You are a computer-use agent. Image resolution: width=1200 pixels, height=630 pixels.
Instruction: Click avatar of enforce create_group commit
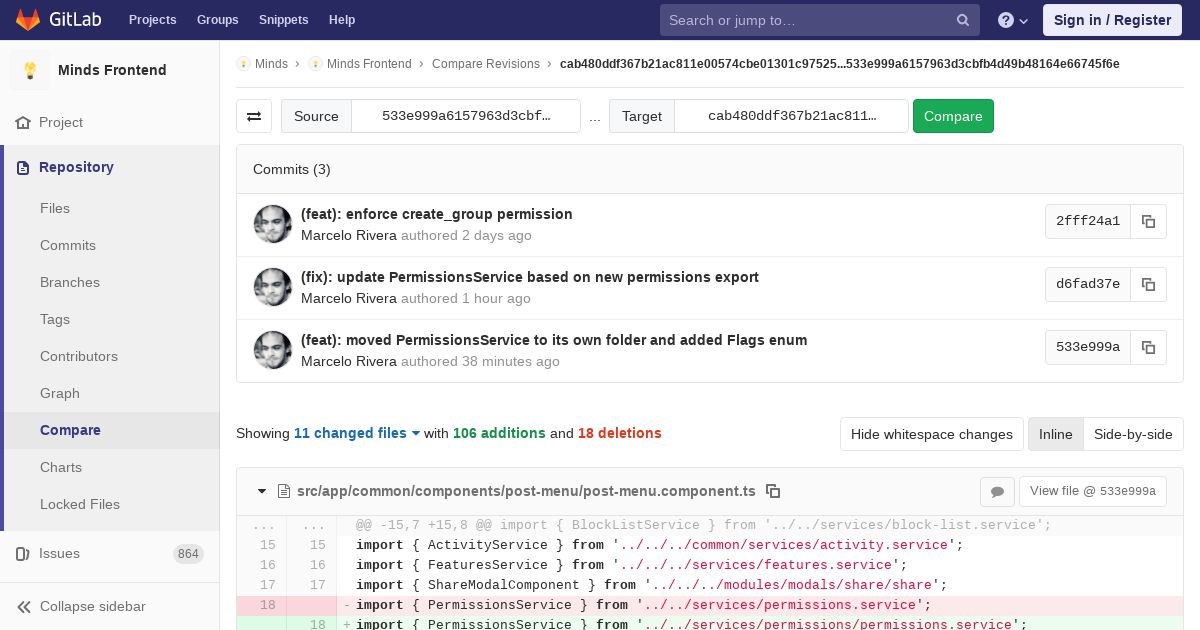click(273, 224)
